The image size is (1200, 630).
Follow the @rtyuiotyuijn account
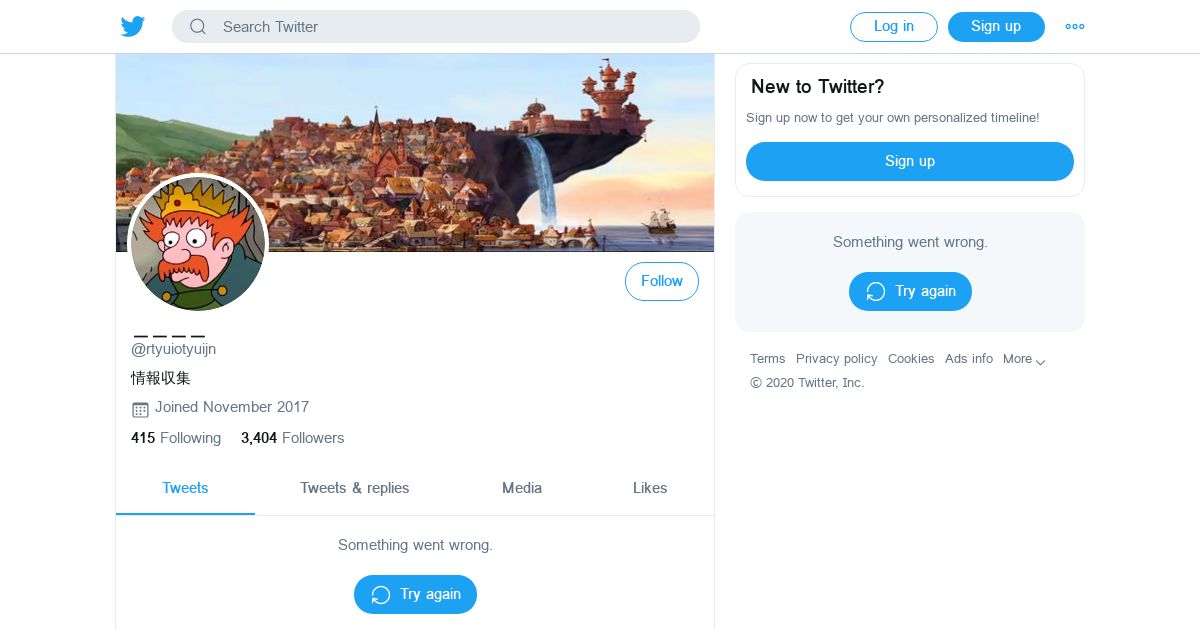pyautogui.click(x=662, y=282)
